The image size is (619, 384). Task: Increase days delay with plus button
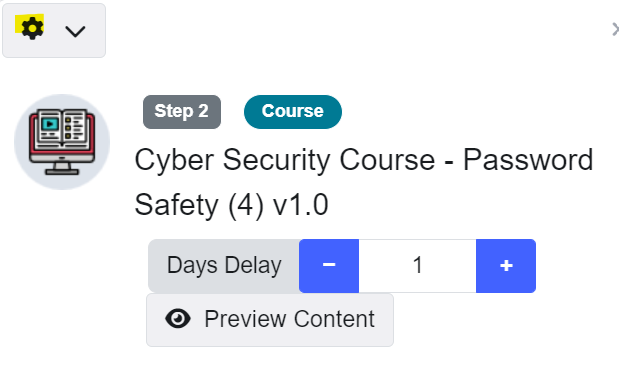[506, 266]
